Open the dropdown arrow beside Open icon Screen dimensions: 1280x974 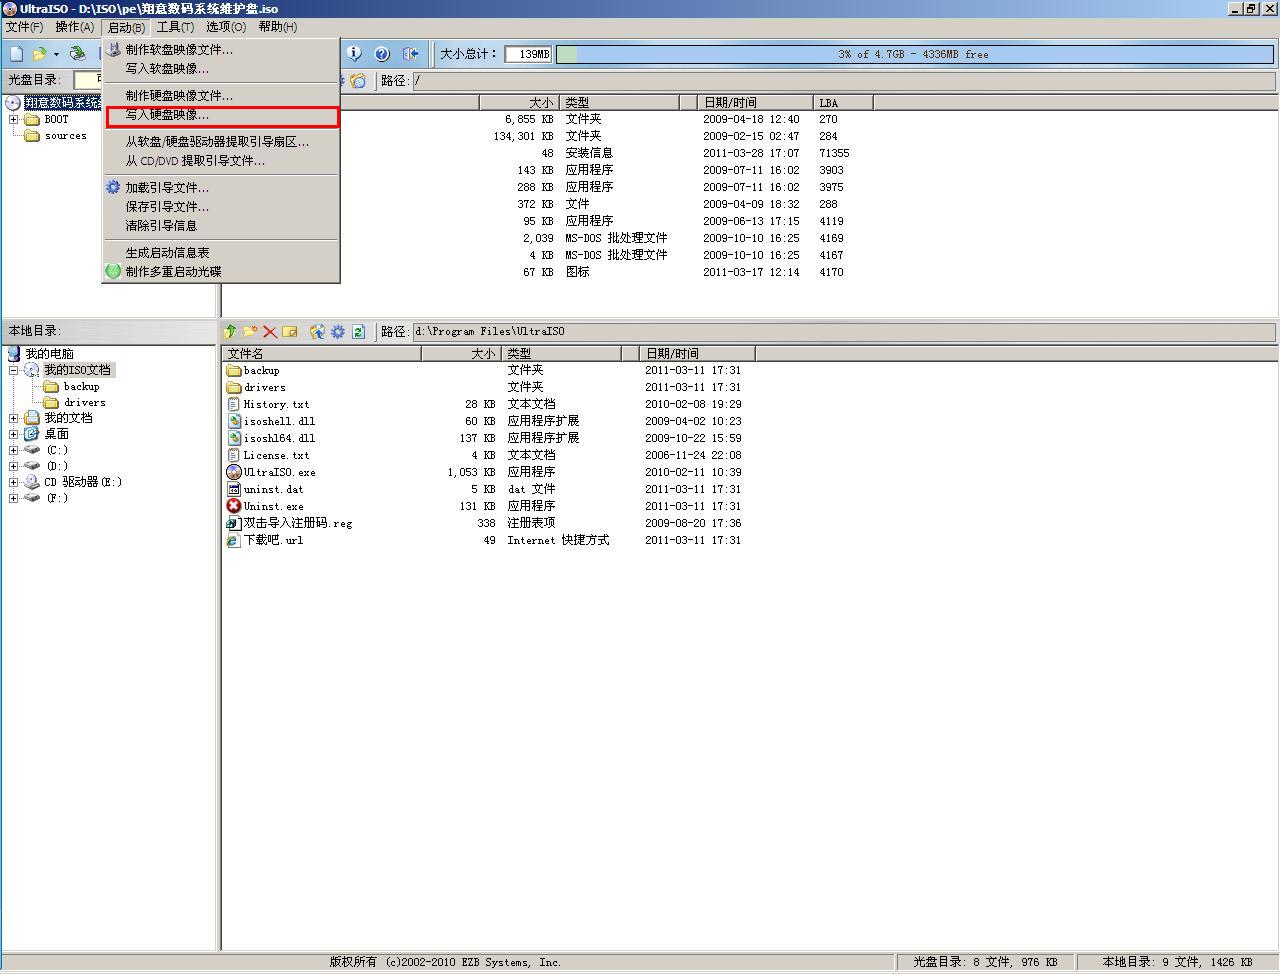click(x=56, y=54)
